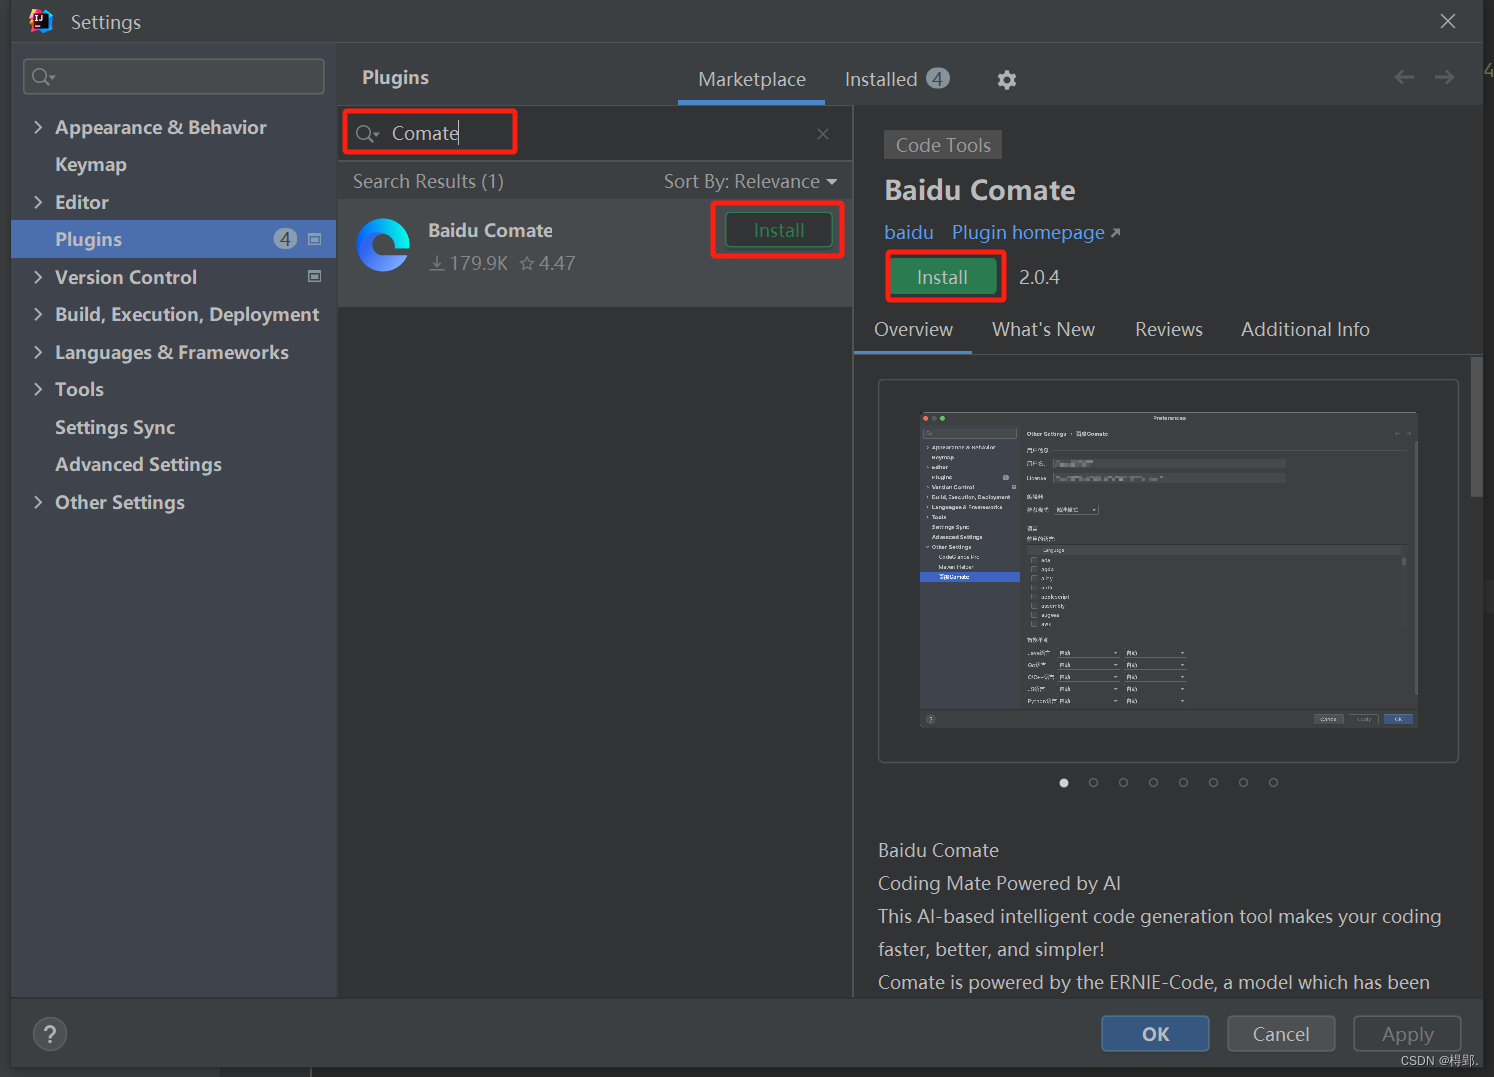The height and width of the screenshot is (1077, 1494).
Task: Click the 179.9K downloads count
Action: 469,263
